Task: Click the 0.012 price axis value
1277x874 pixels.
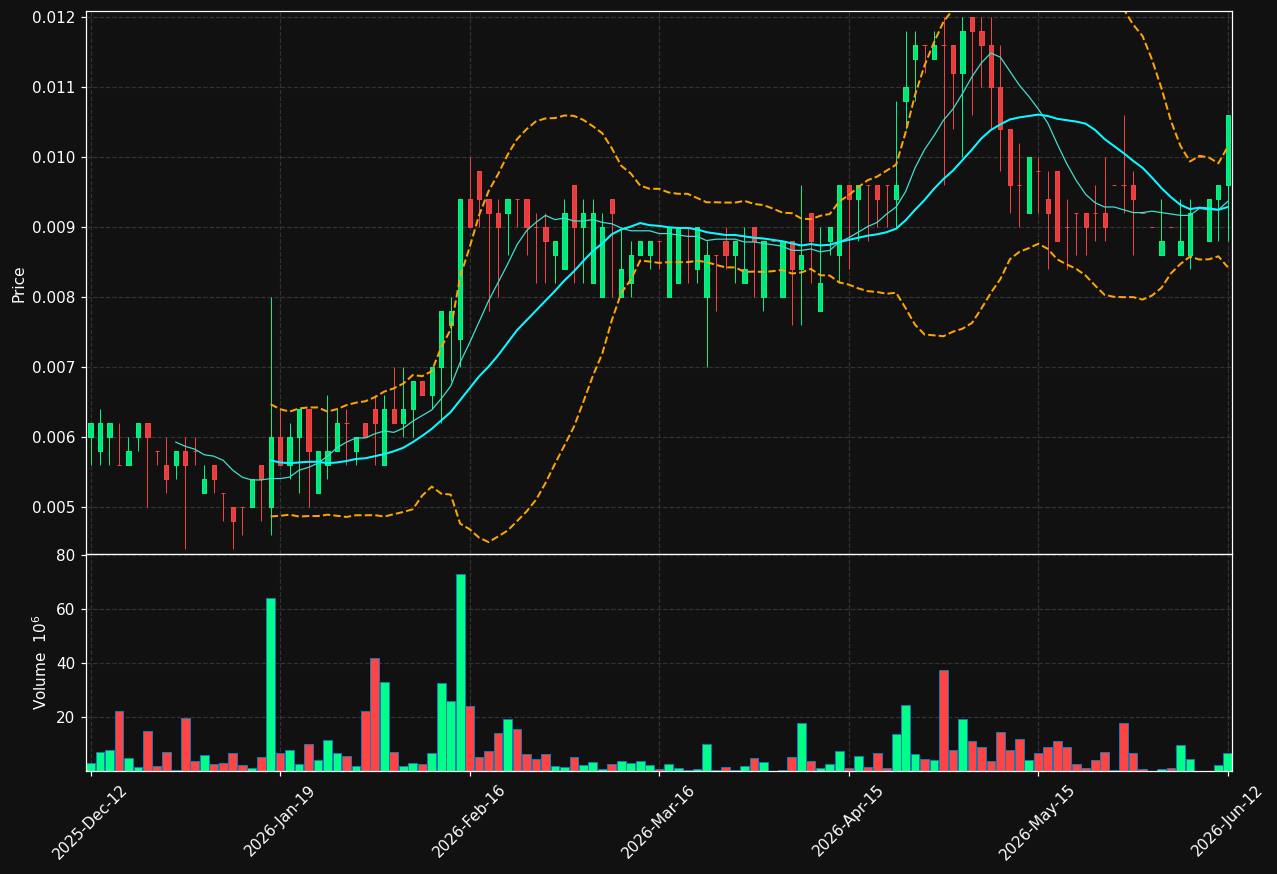Action: point(55,17)
